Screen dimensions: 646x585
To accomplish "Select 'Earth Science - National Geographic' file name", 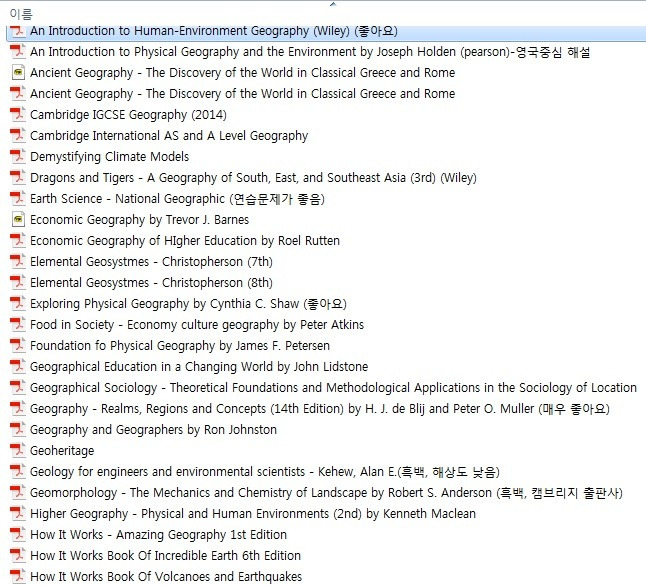I will (x=177, y=199).
